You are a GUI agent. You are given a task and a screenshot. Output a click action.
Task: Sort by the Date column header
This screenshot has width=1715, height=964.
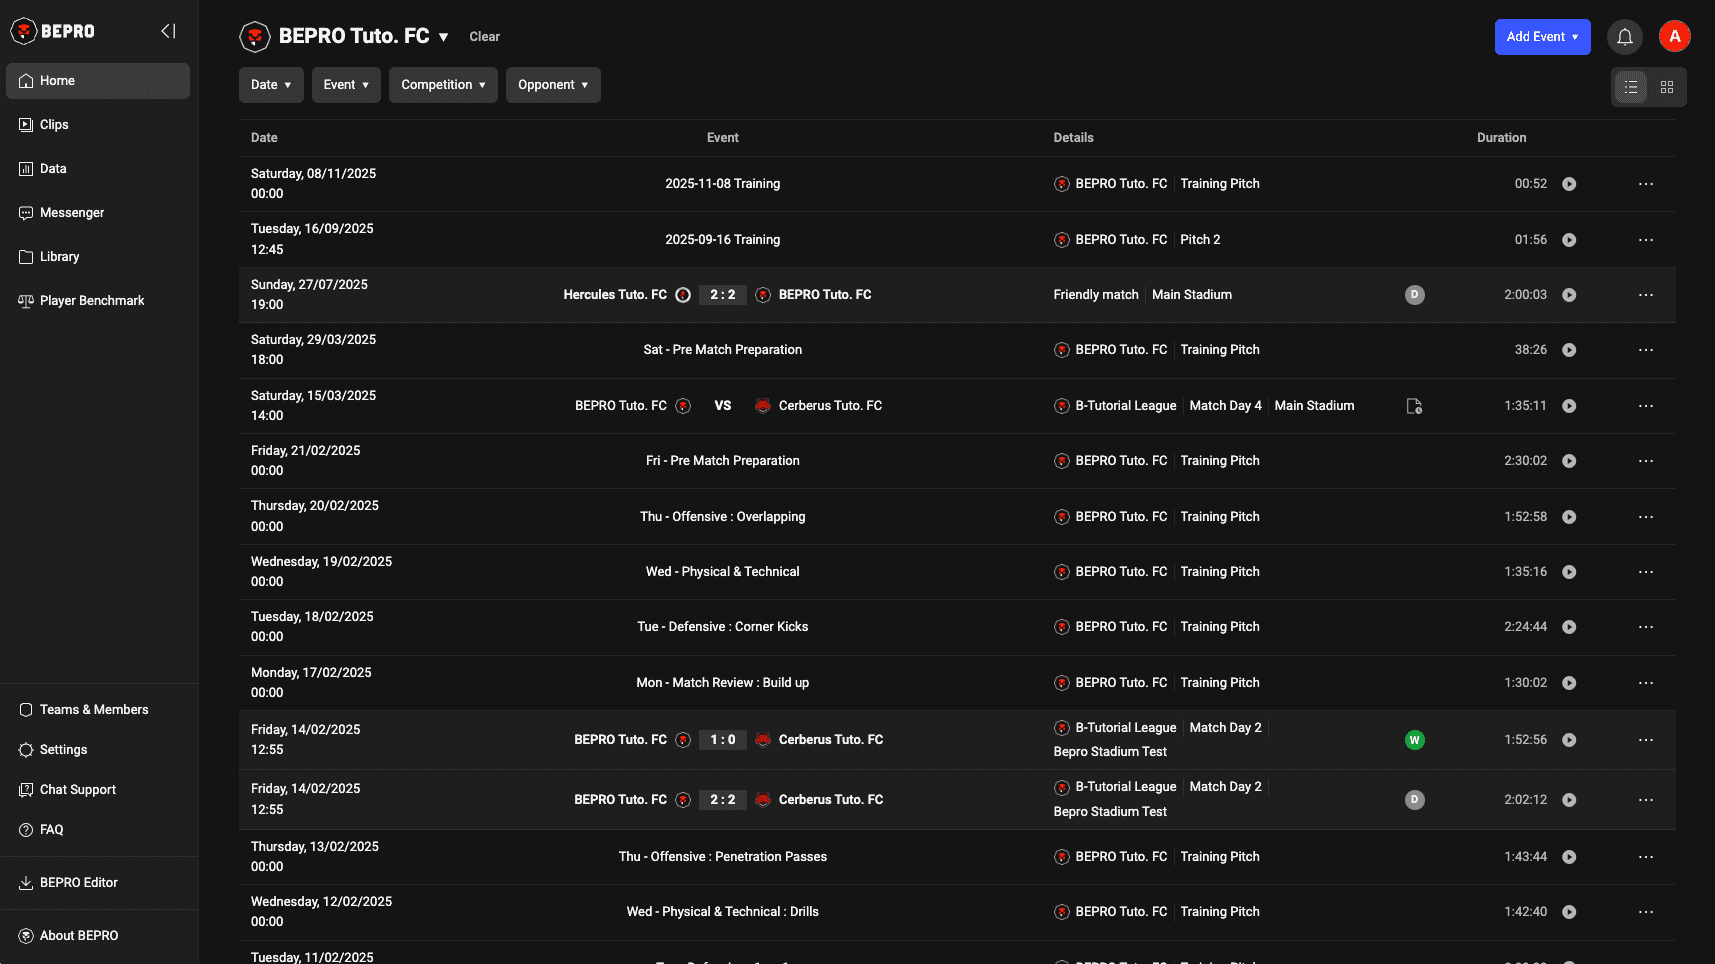264,138
